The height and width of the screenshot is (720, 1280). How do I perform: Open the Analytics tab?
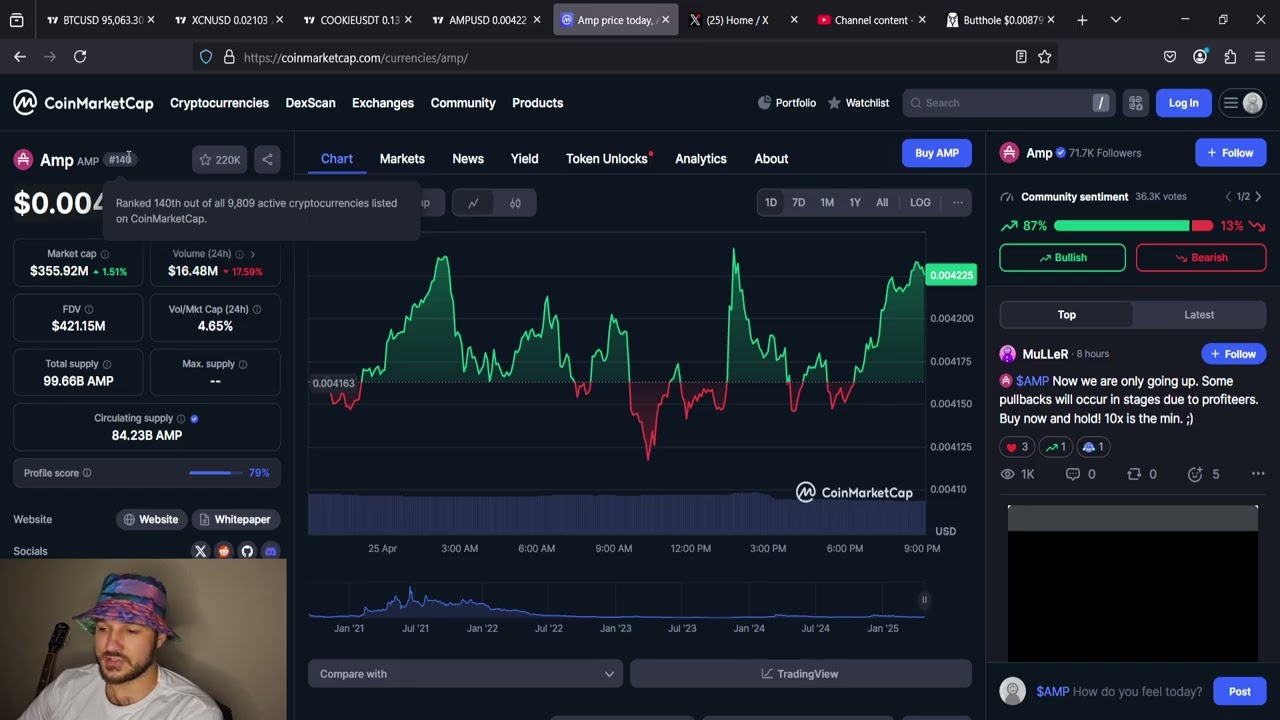tap(701, 159)
